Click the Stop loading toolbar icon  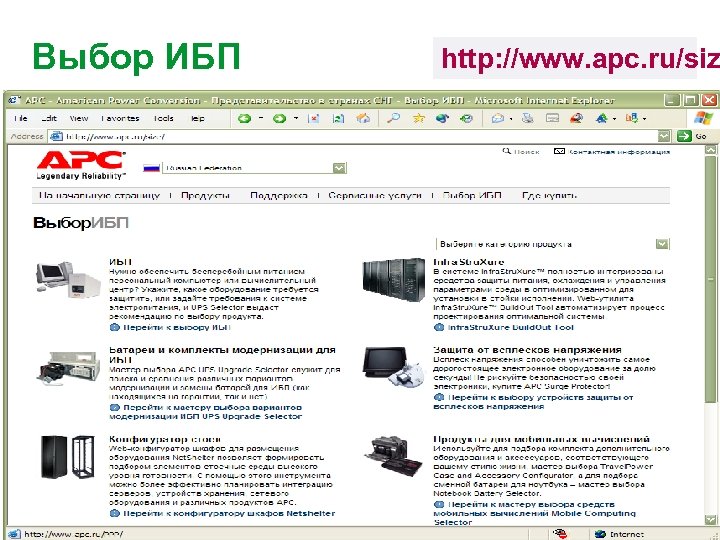pyautogui.click(x=314, y=118)
